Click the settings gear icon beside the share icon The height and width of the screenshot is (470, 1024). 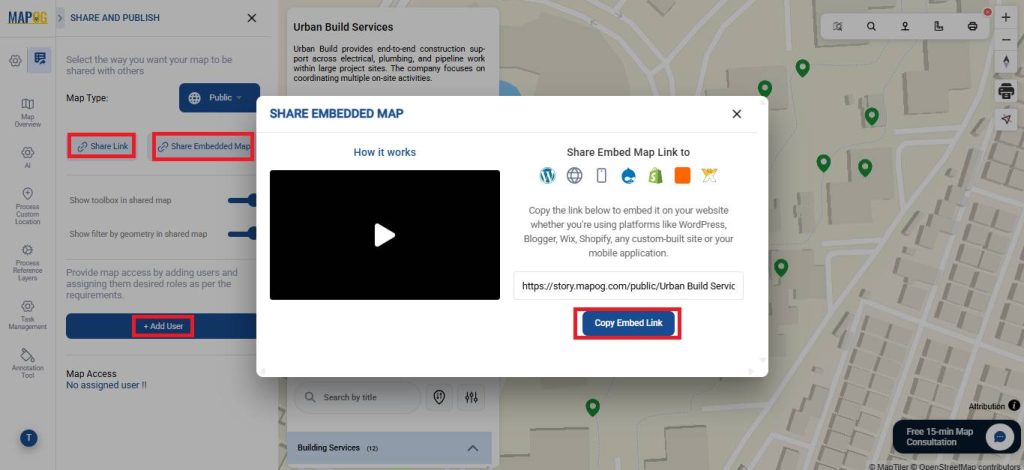coord(15,61)
